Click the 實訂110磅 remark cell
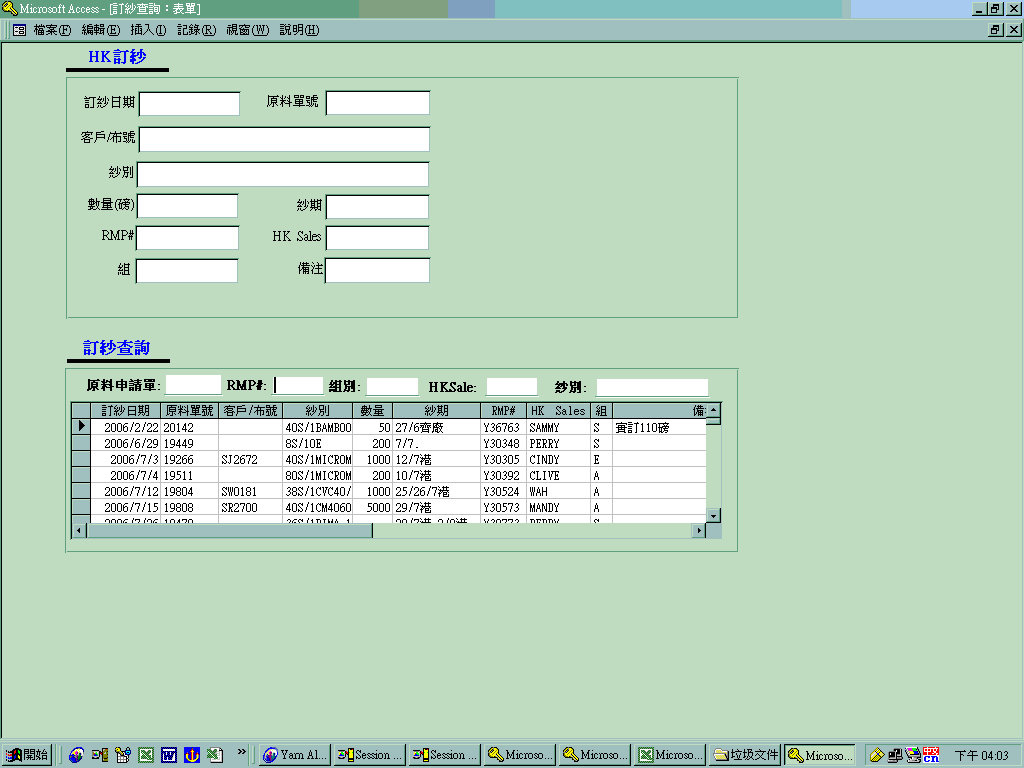Screen dimensions: 1024x768 tap(659, 427)
